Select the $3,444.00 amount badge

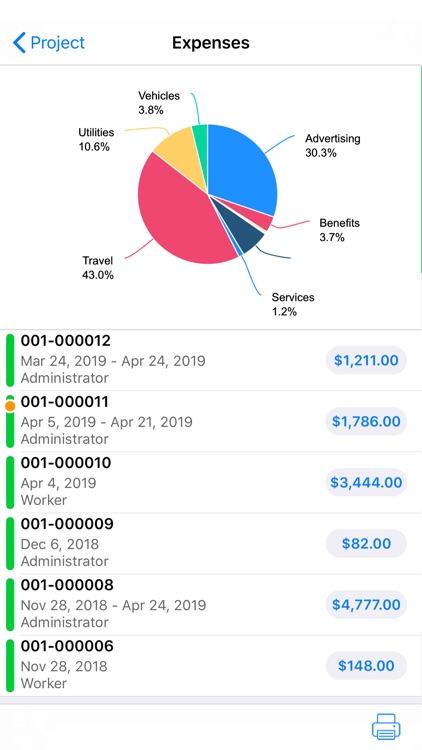tap(366, 482)
